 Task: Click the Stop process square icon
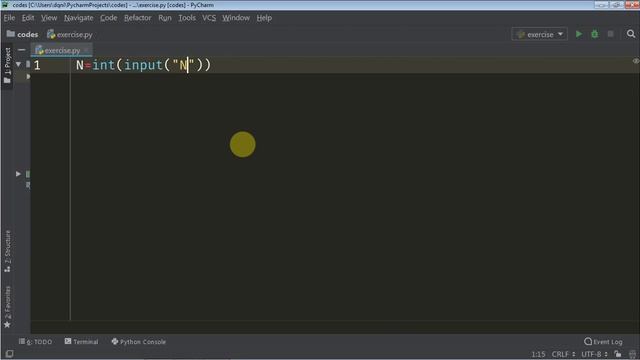coord(611,34)
